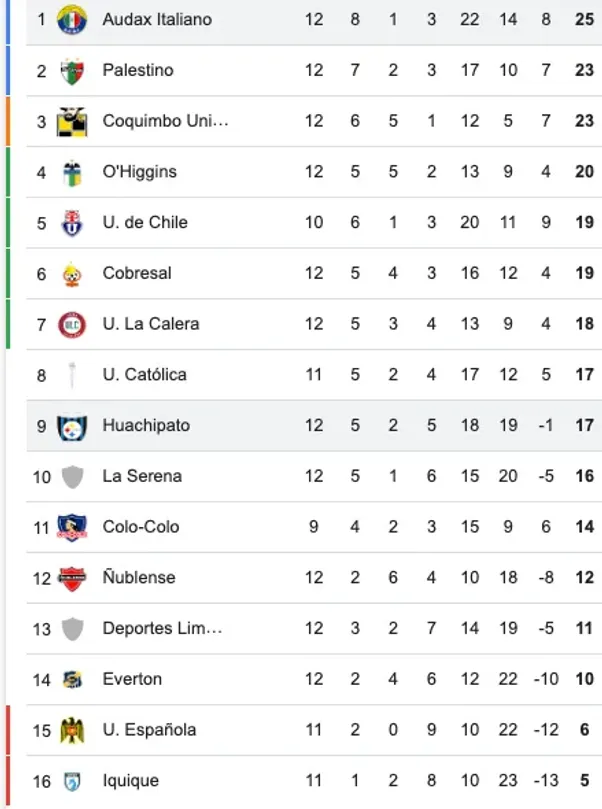The width and height of the screenshot is (602, 809).
Task: Open the U. de Chile crest
Action: [72, 222]
